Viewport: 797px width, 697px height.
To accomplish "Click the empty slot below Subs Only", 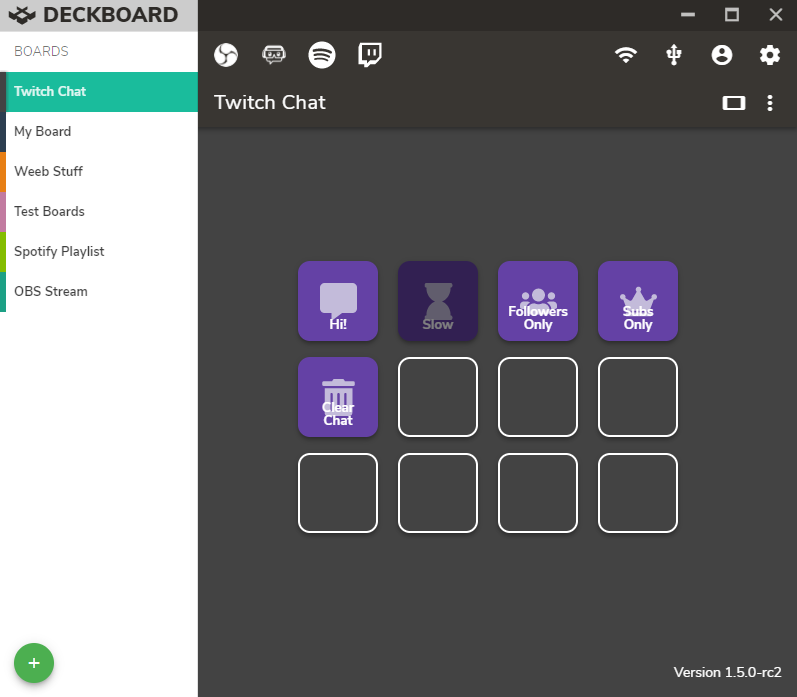I will (638, 397).
